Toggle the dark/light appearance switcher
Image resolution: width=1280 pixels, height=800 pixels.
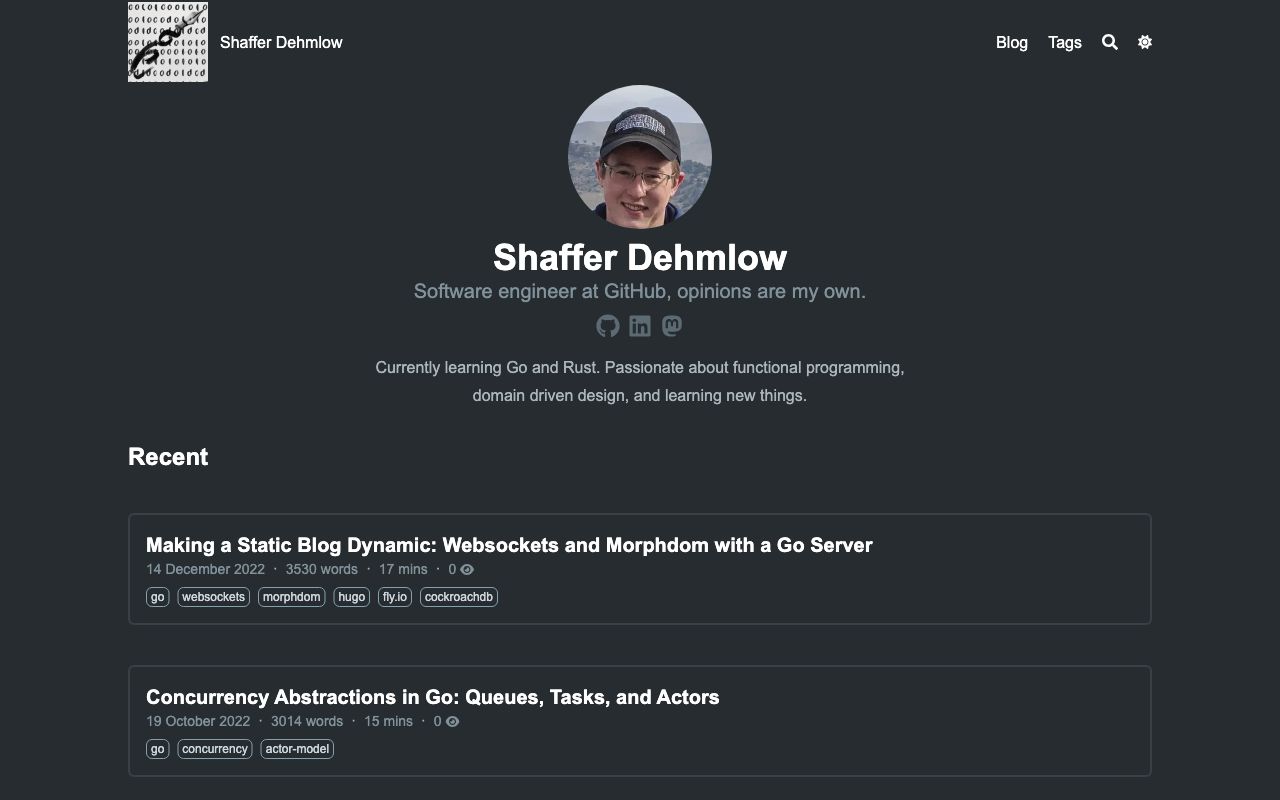pyautogui.click(x=1145, y=42)
